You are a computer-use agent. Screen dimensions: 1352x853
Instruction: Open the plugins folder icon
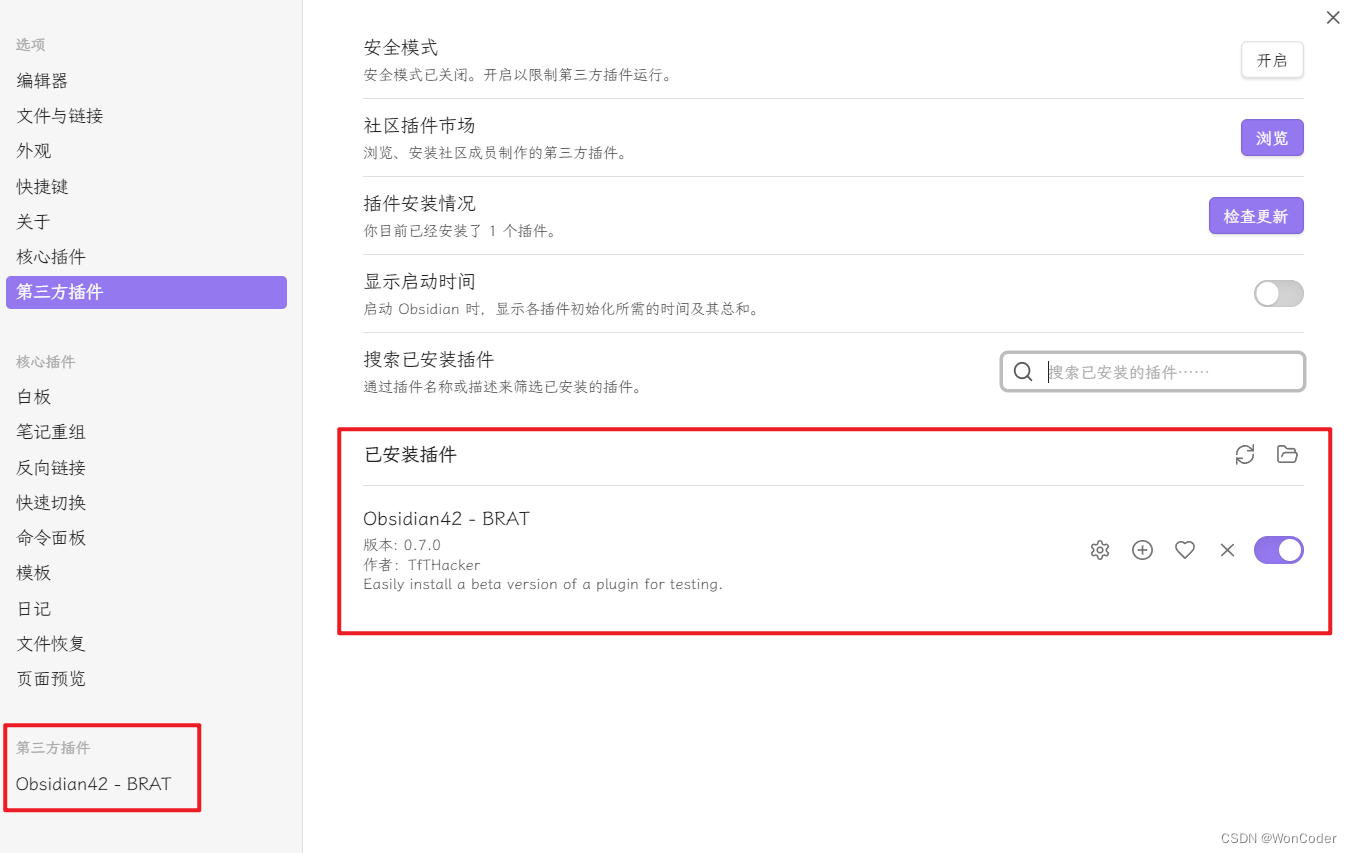[x=1287, y=455]
